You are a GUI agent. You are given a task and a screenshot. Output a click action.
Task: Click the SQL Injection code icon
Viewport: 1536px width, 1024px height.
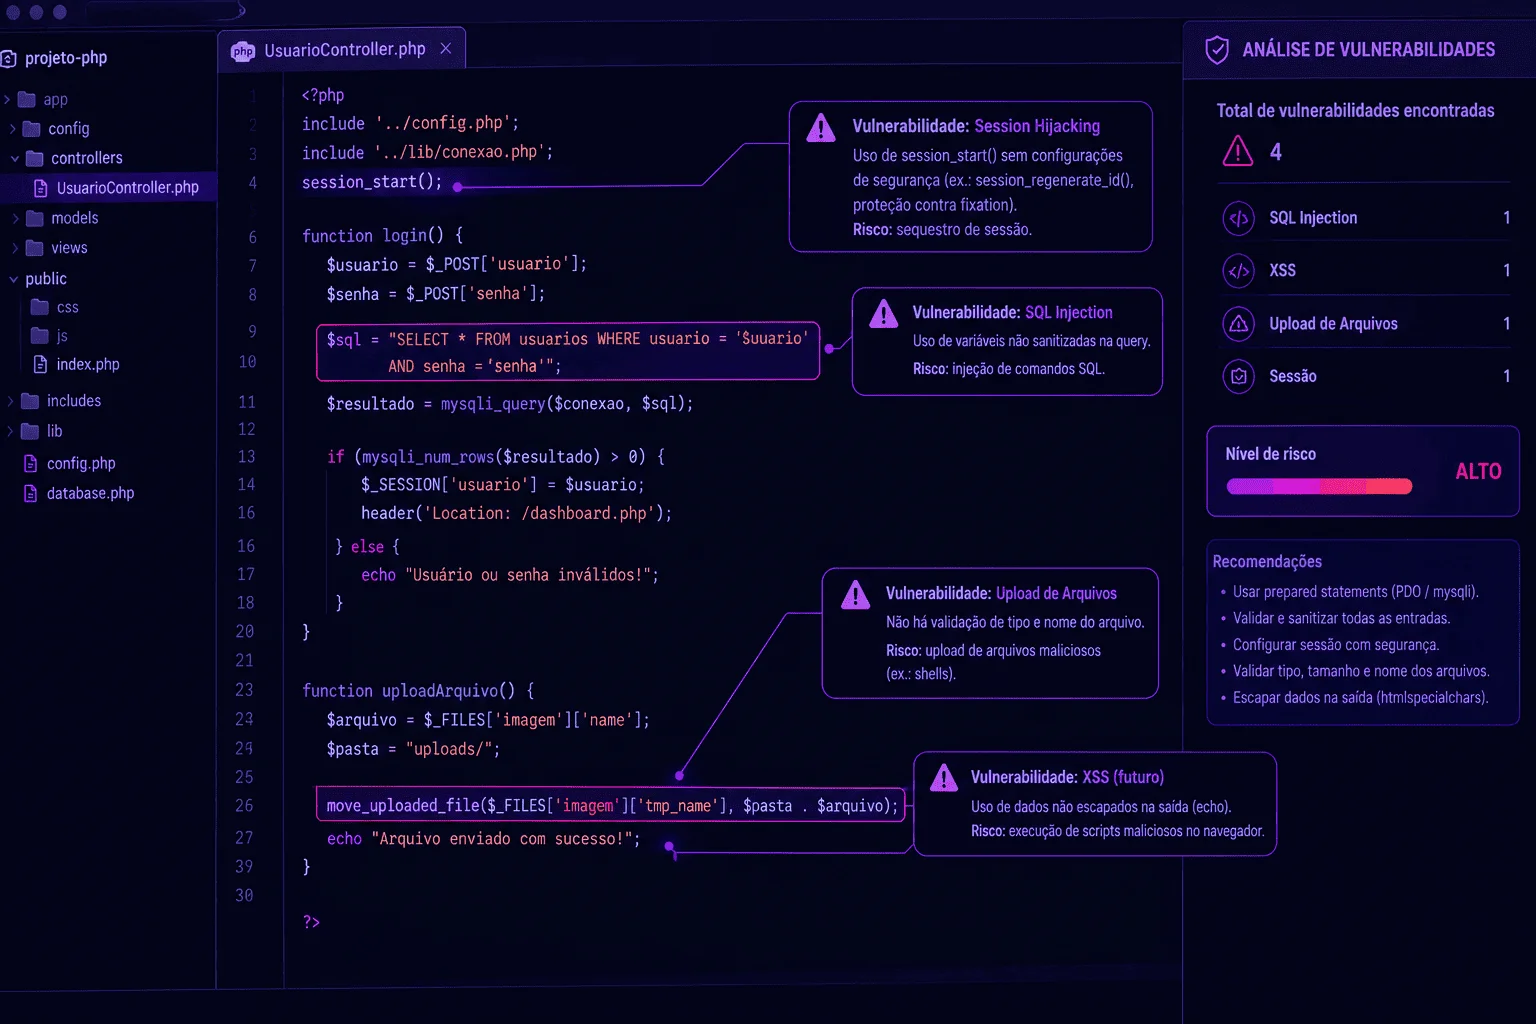1239,218
